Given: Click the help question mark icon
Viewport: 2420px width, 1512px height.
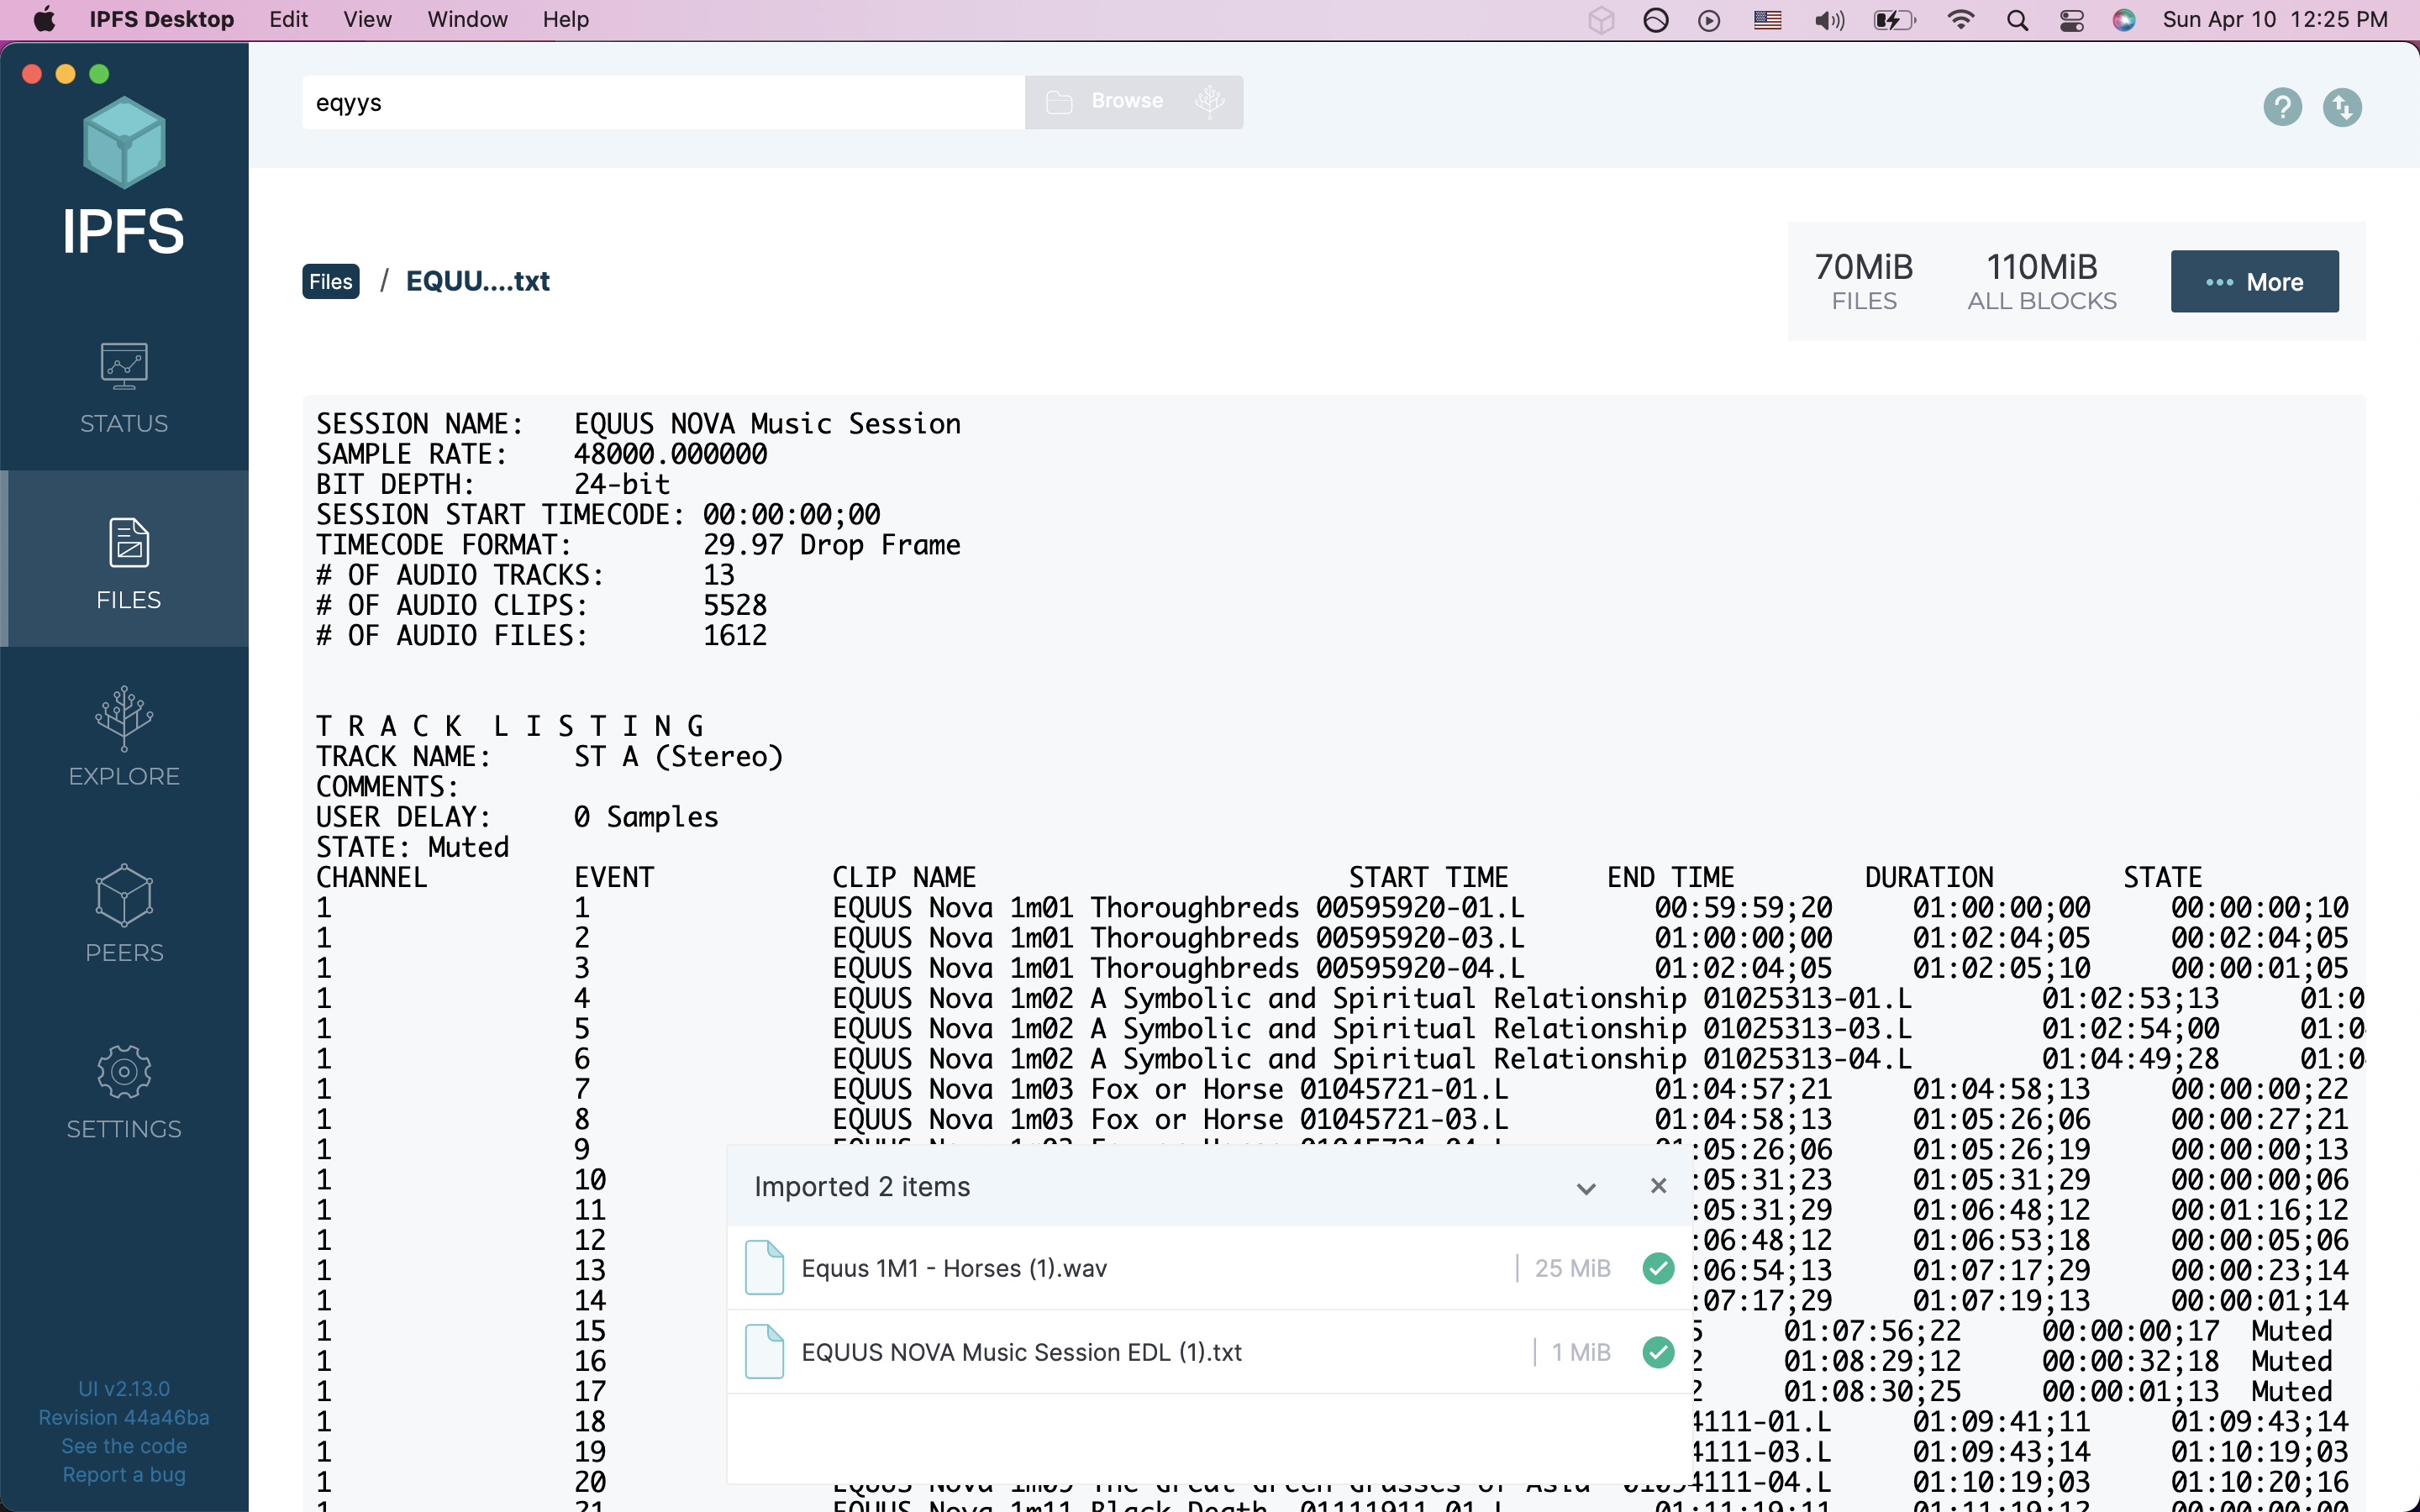Looking at the screenshot, I should (x=2282, y=106).
